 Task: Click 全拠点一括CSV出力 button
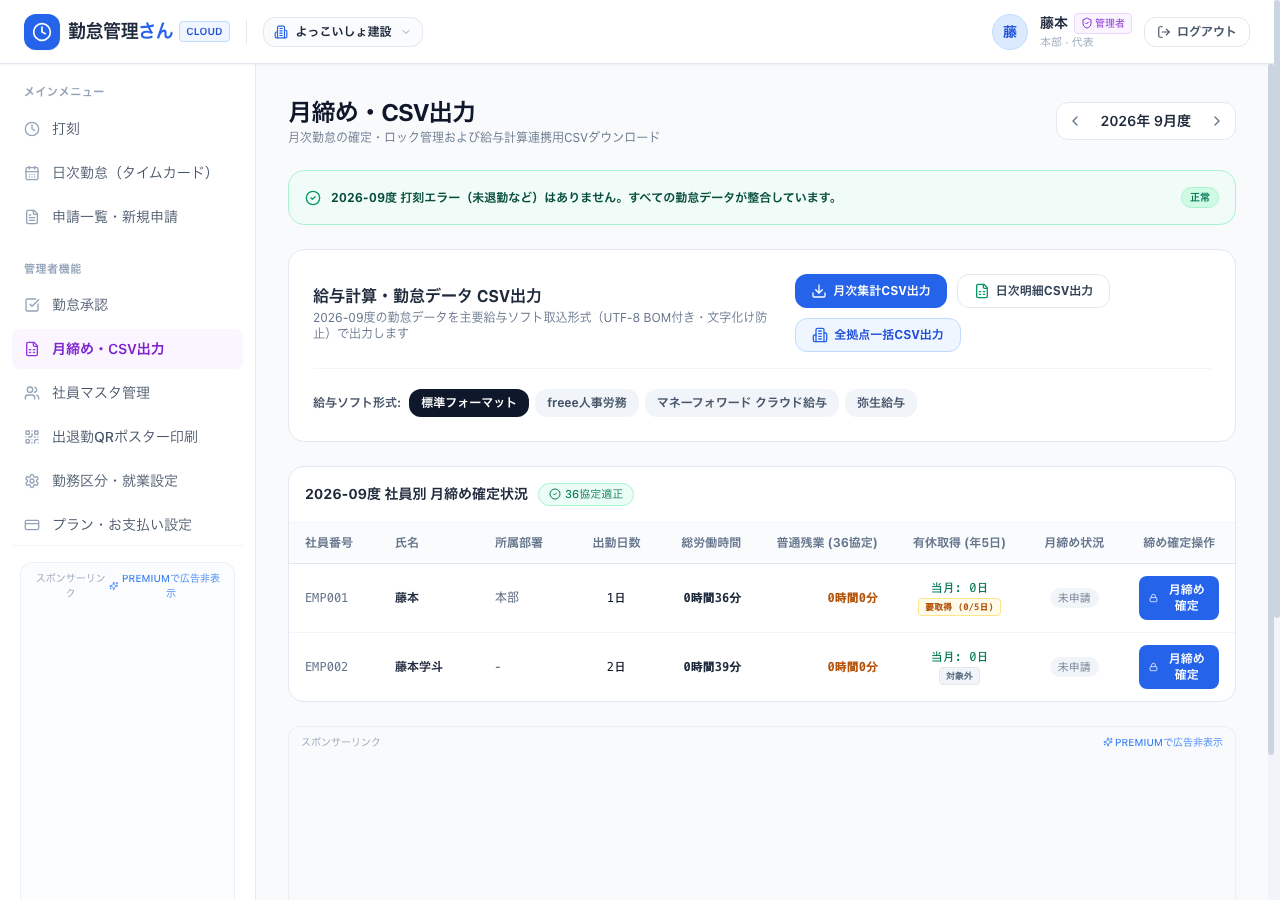(878, 335)
